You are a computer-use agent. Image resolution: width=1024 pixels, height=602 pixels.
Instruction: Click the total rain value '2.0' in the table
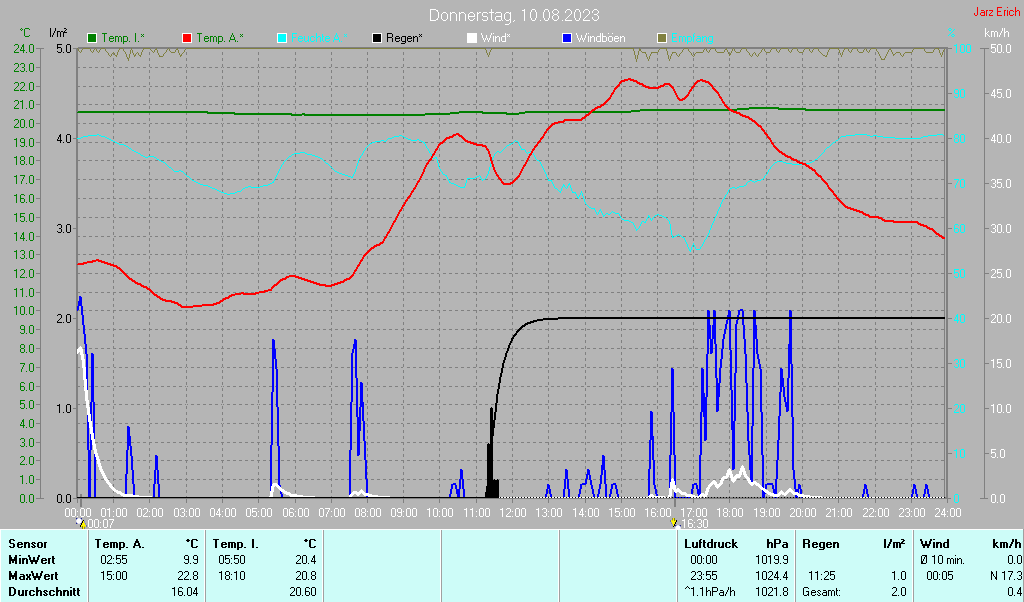[x=899, y=592]
